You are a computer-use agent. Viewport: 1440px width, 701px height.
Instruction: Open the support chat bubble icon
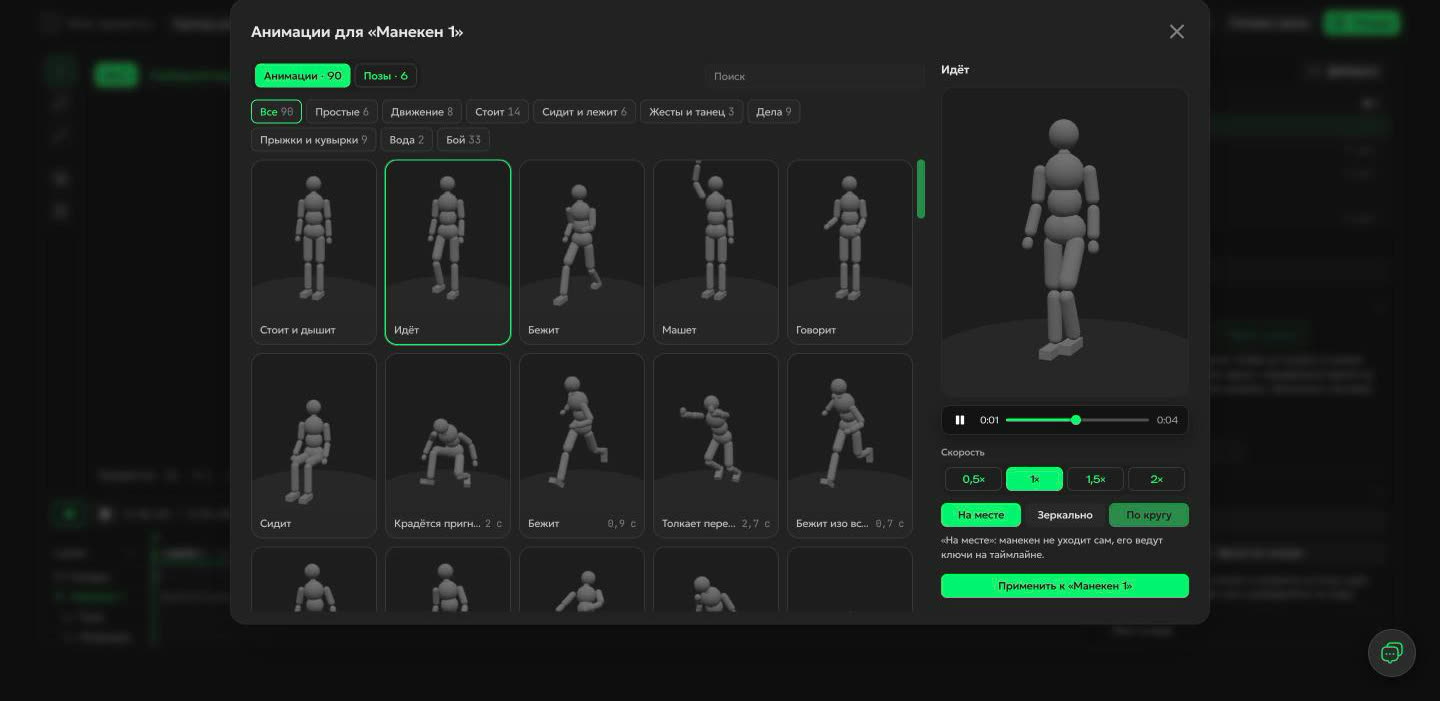click(1391, 653)
